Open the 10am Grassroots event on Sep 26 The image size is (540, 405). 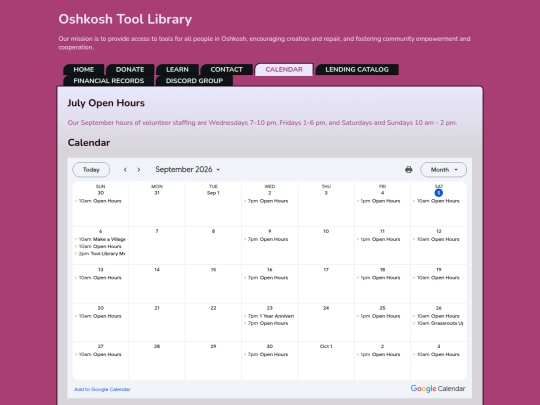coord(438,323)
